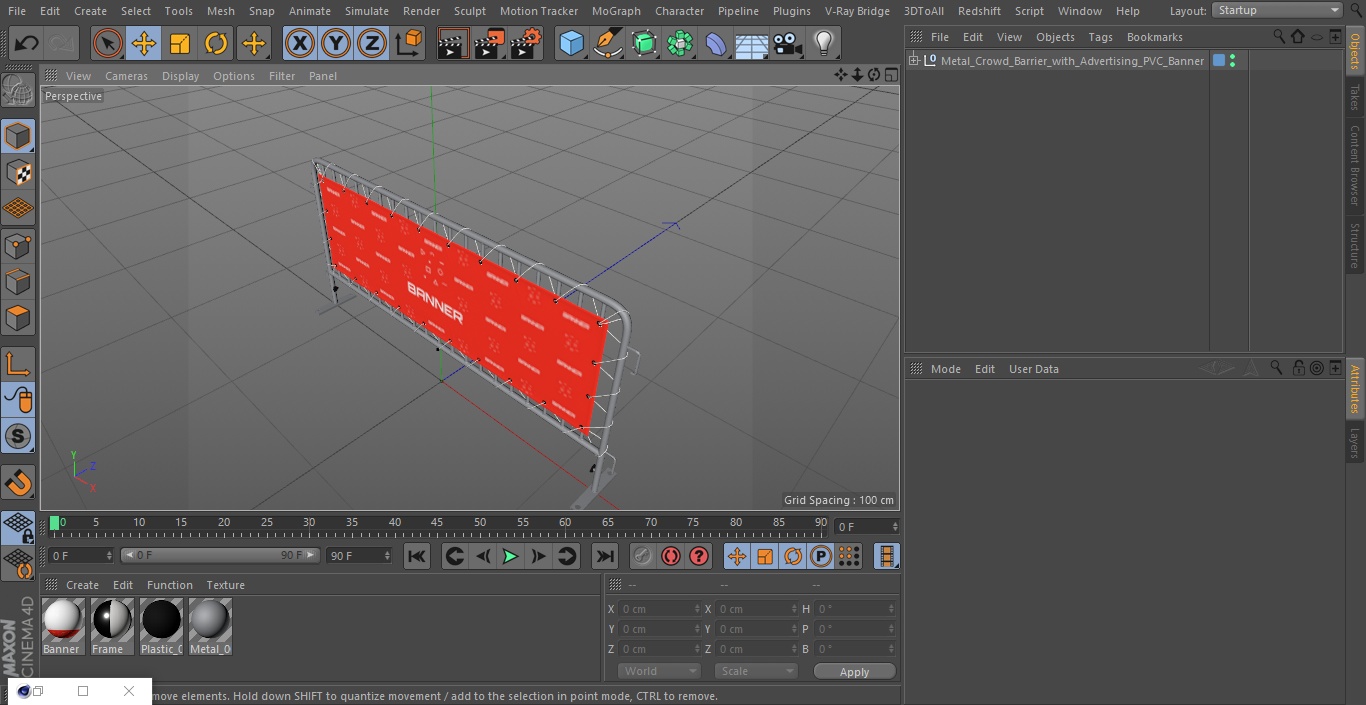Expand the Metal_Crowd_Barrier object tree
The width and height of the screenshot is (1366, 705).
(913, 61)
